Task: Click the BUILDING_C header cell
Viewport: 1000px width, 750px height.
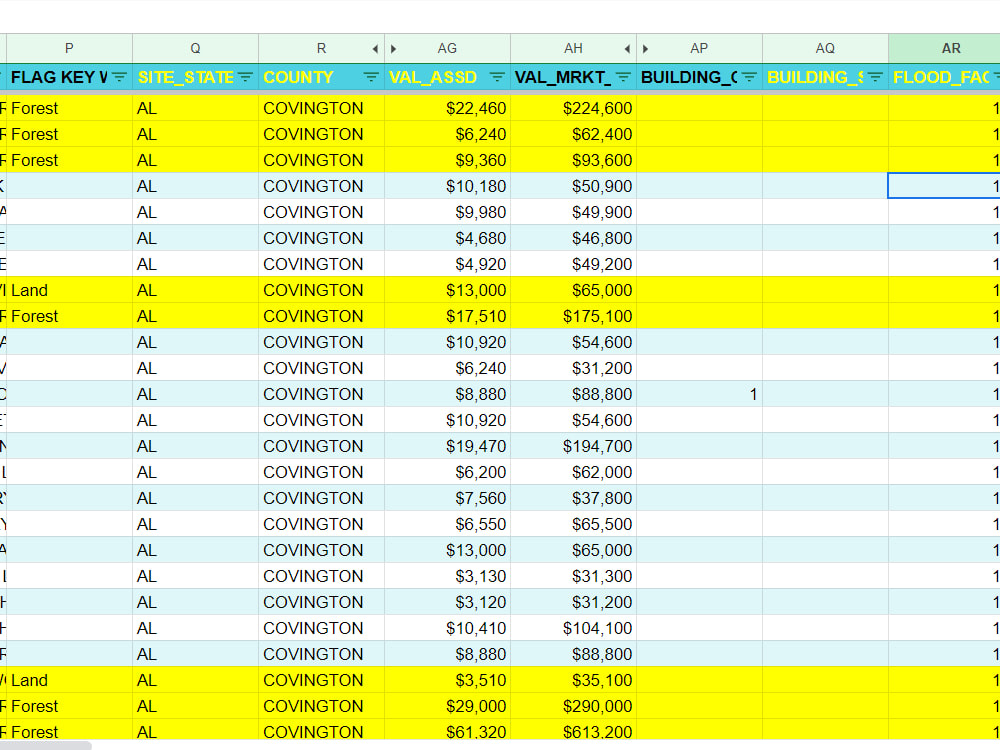Action: pyautogui.click(x=699, y=77)
